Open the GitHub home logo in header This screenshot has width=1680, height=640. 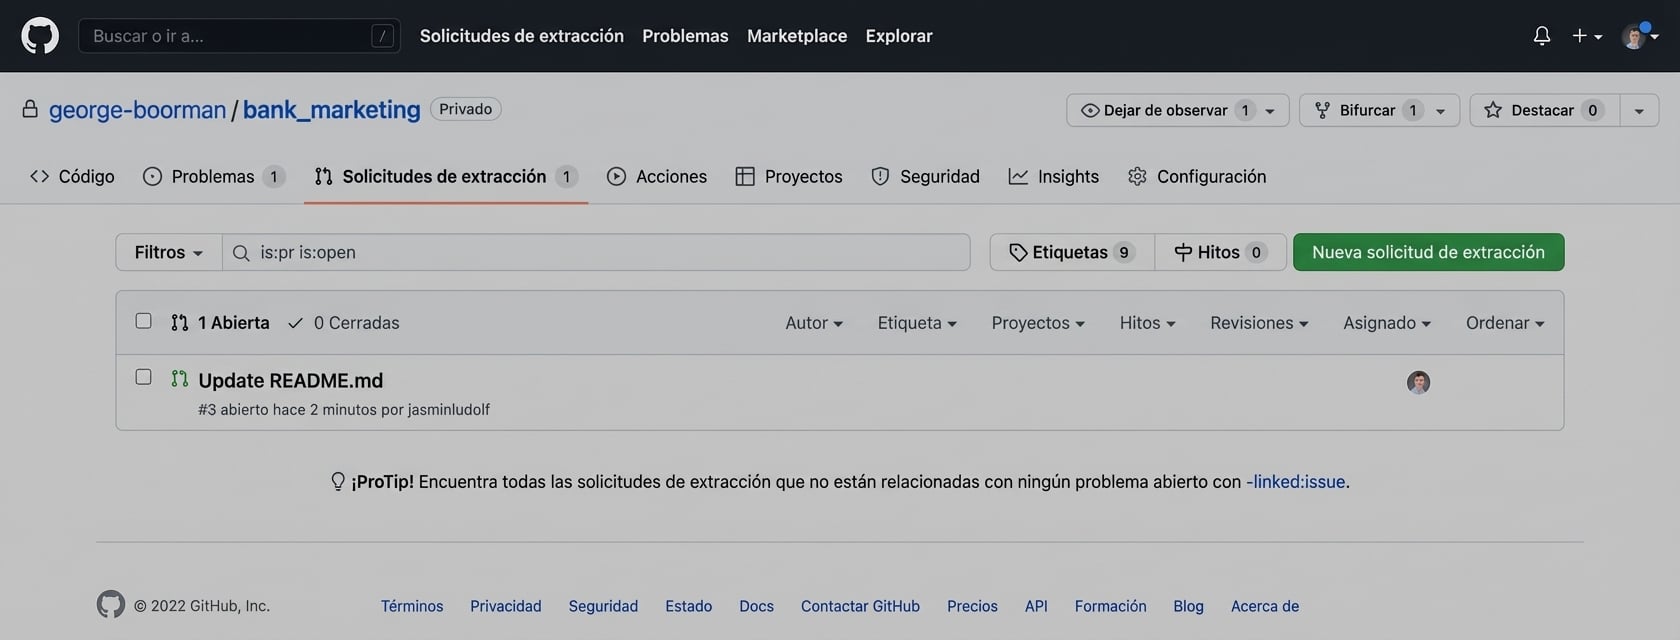coord(40,36)
